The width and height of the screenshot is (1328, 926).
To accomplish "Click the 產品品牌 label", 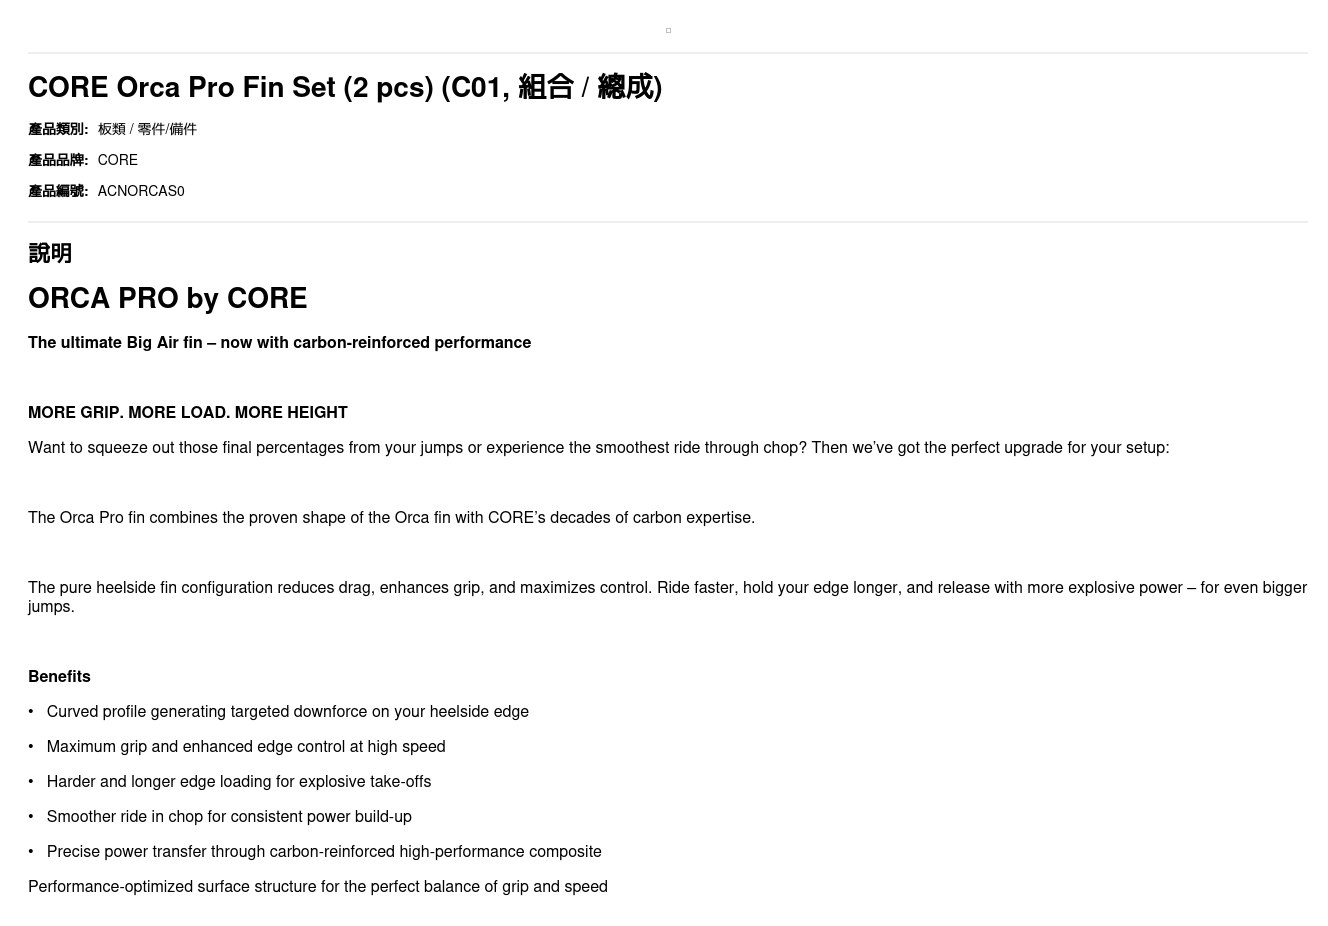I will 58,160.
